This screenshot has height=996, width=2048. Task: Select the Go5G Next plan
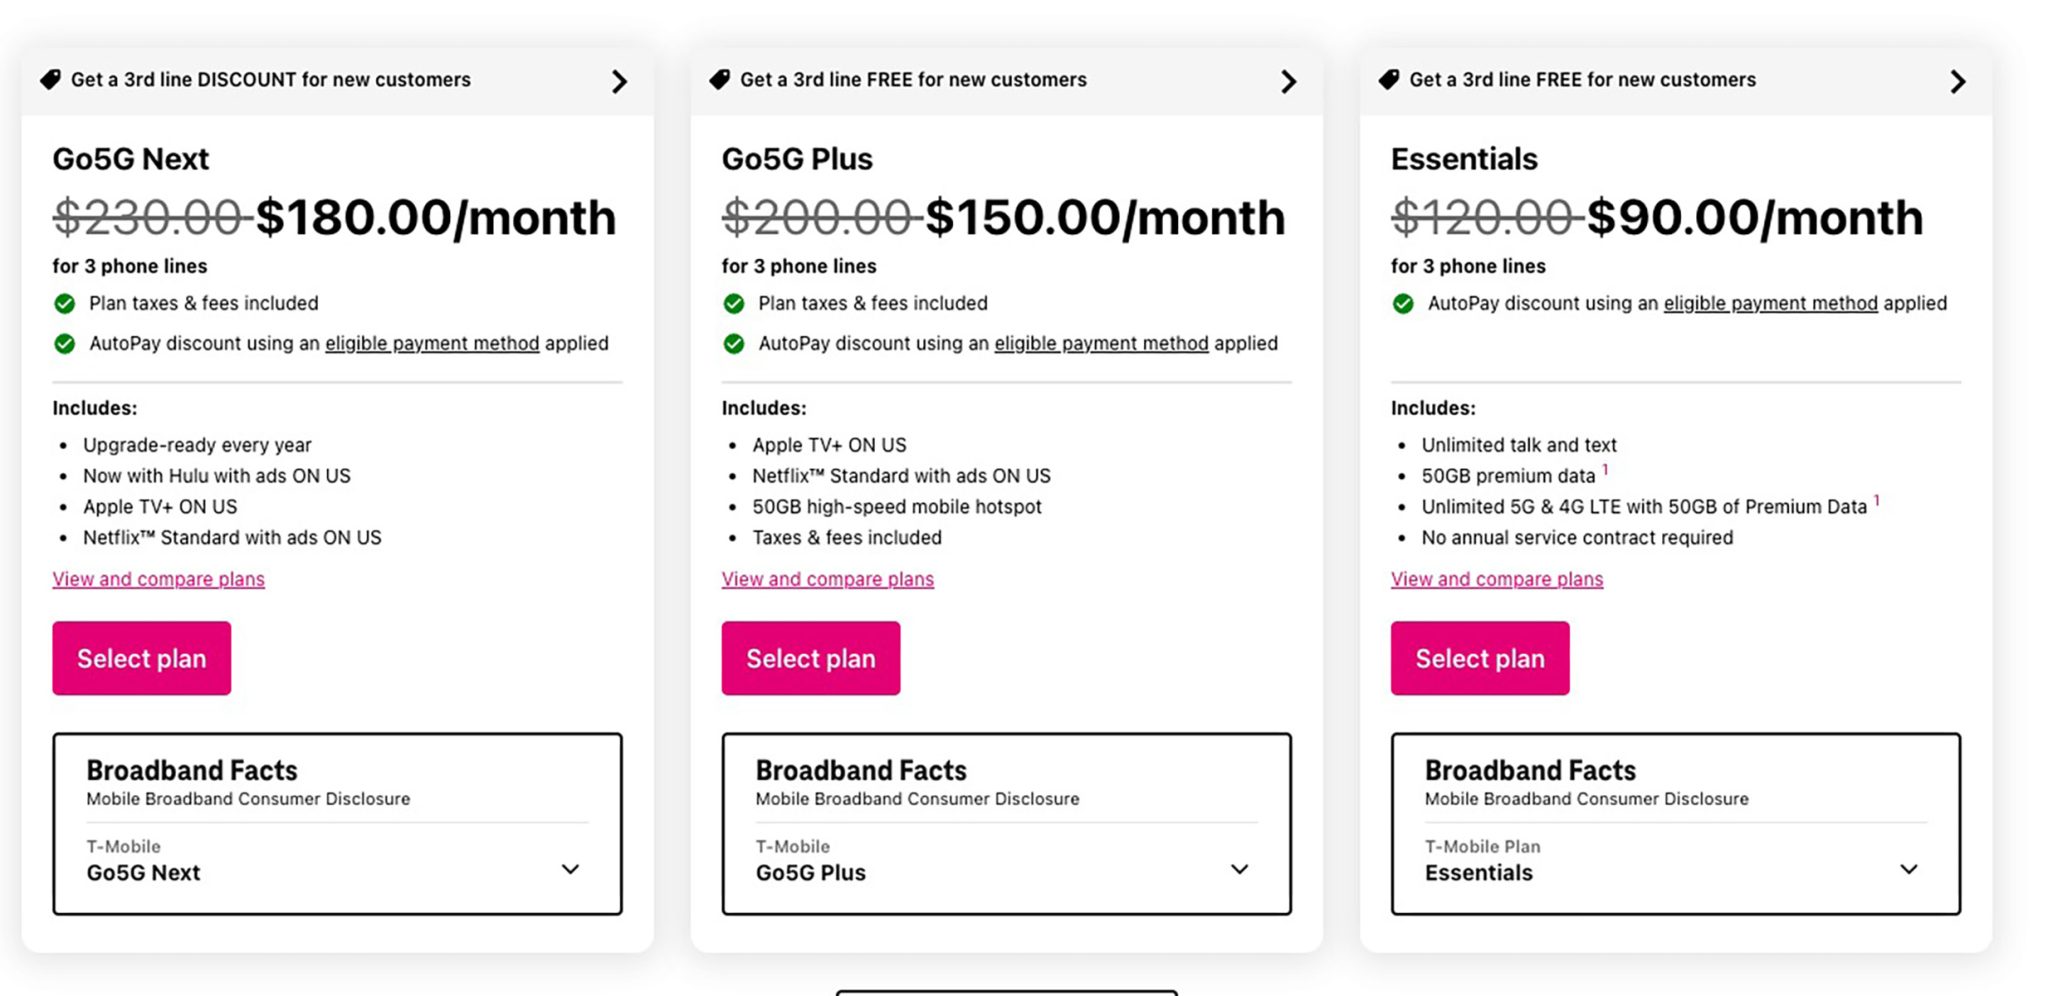tap(142, 658)
